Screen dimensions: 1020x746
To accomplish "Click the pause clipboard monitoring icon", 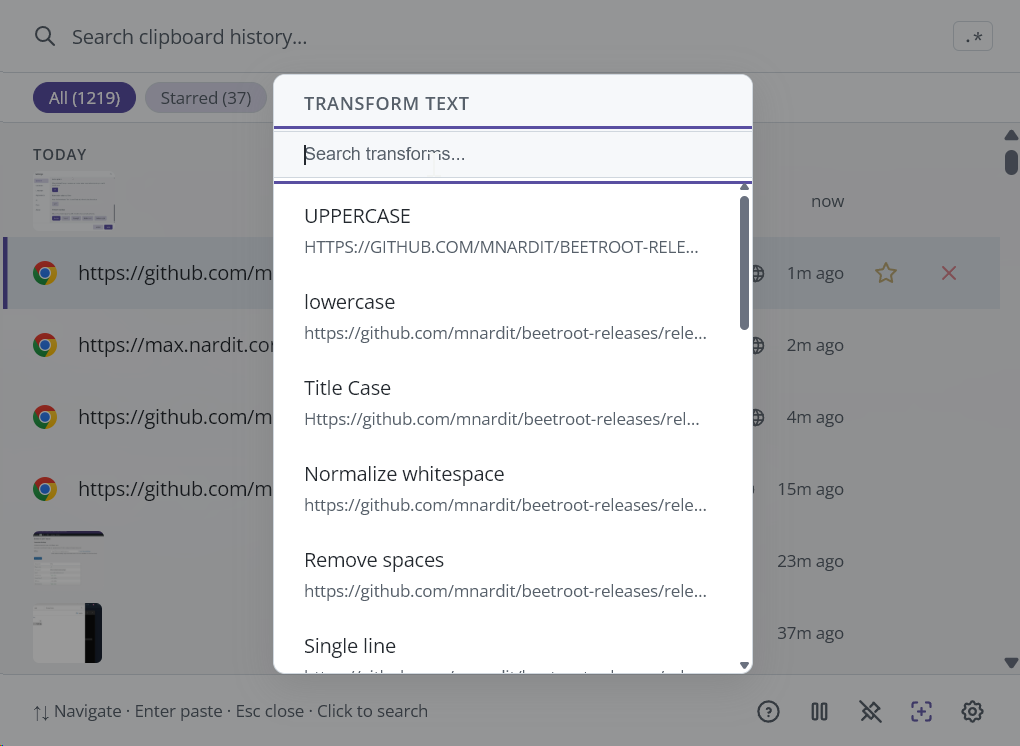I will pos(819,712).
